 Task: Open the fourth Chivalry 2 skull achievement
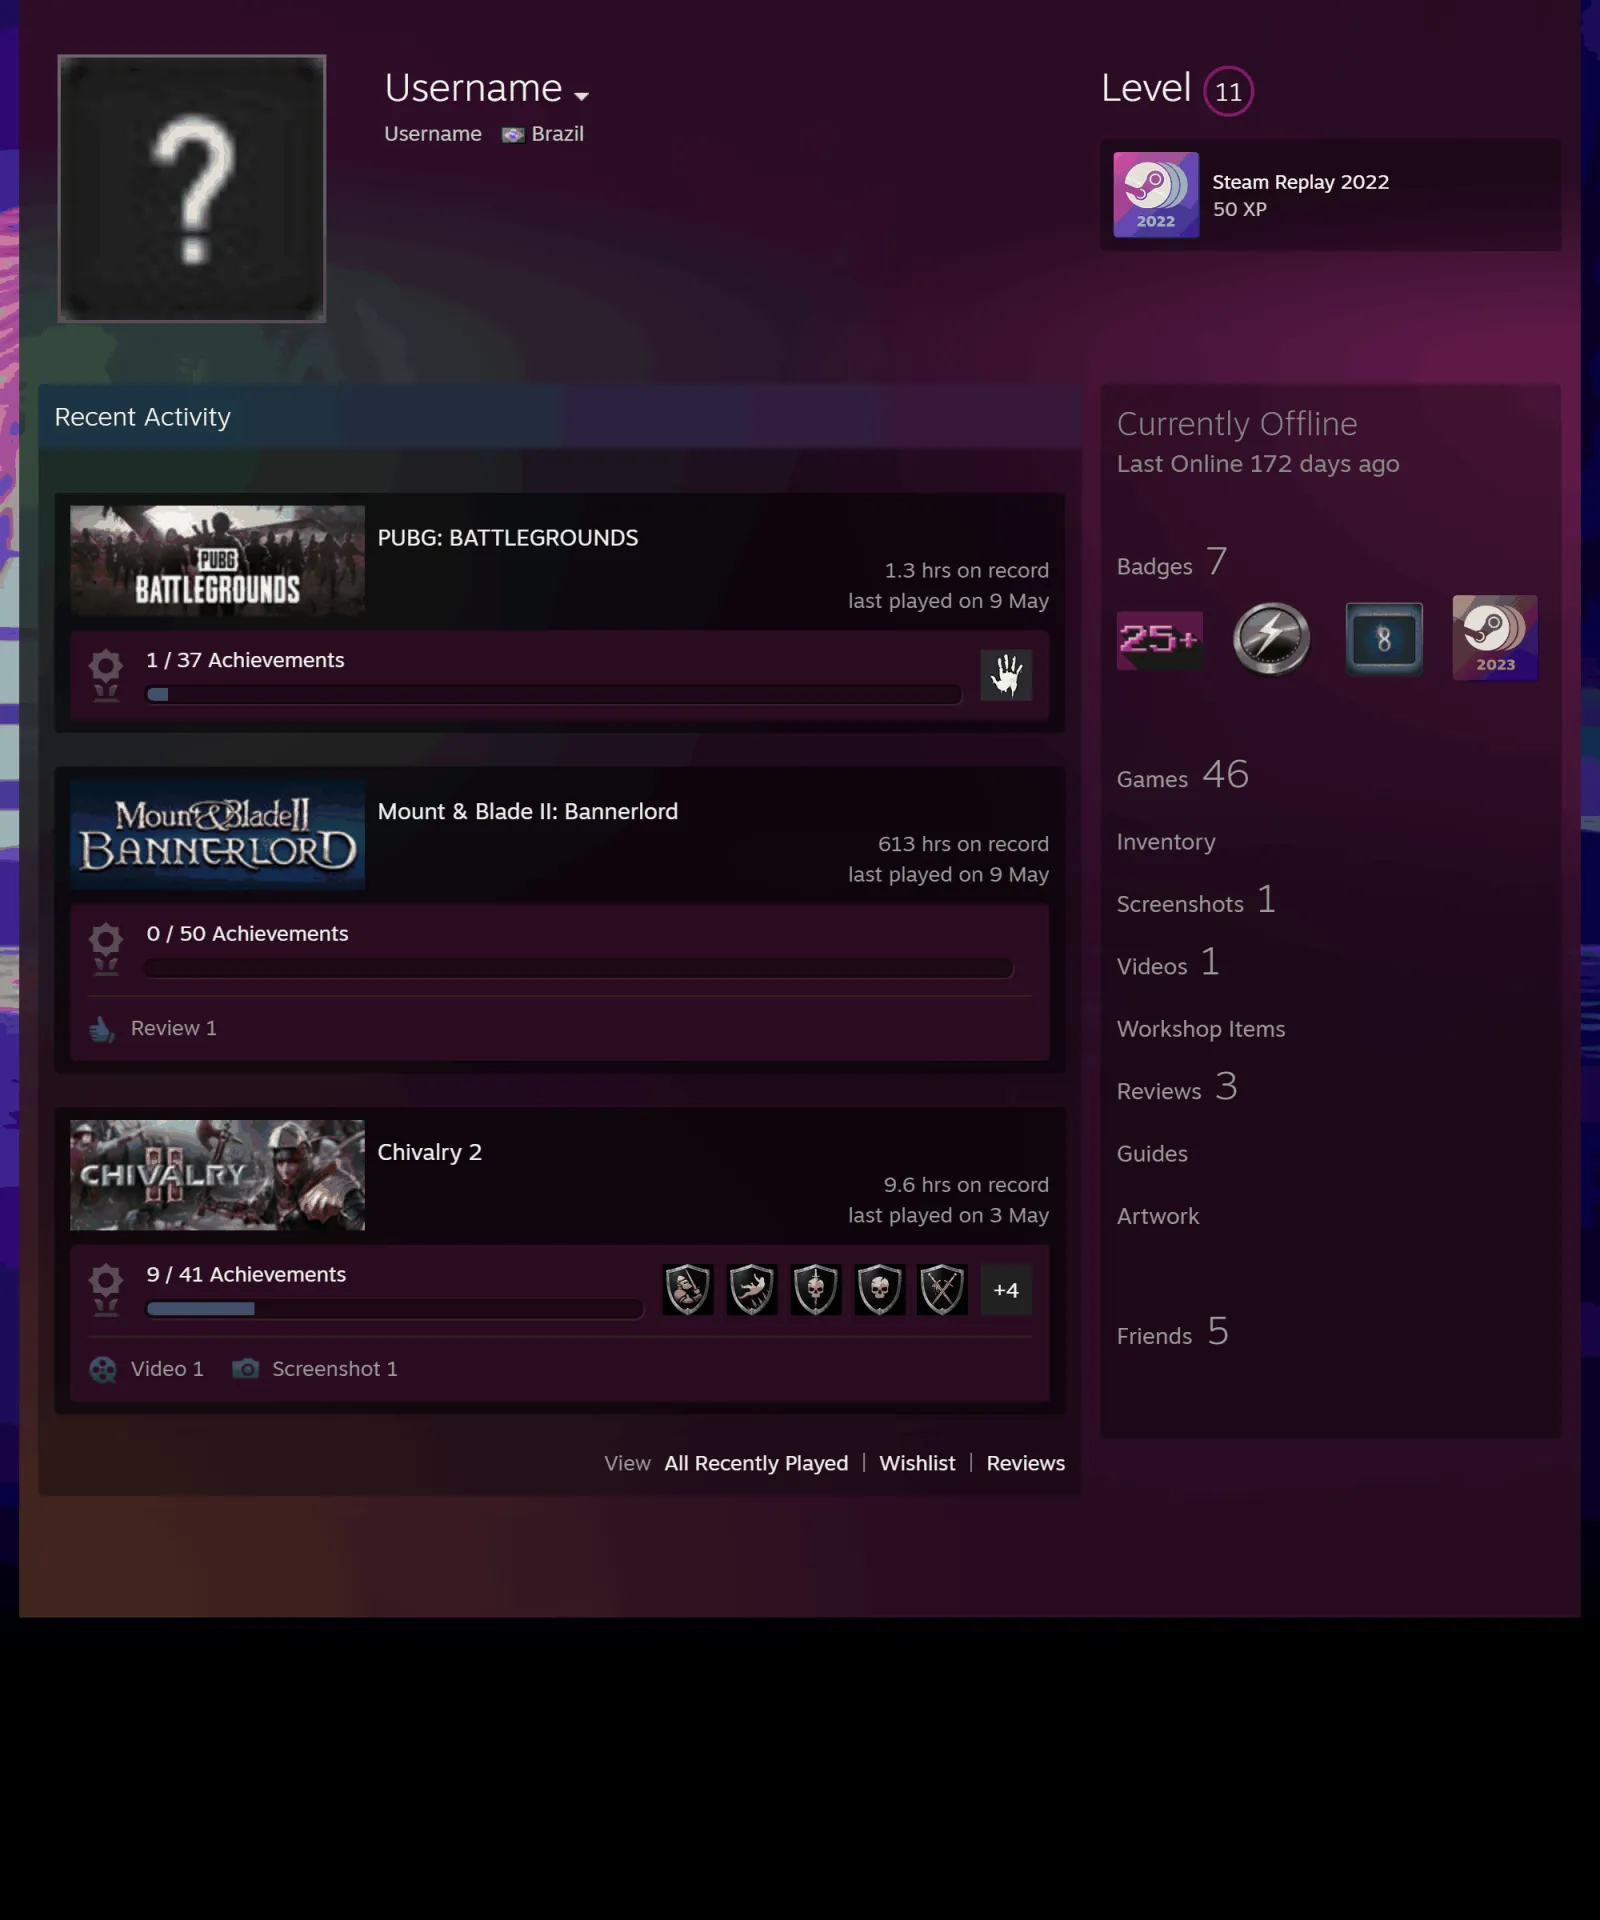880,1289
